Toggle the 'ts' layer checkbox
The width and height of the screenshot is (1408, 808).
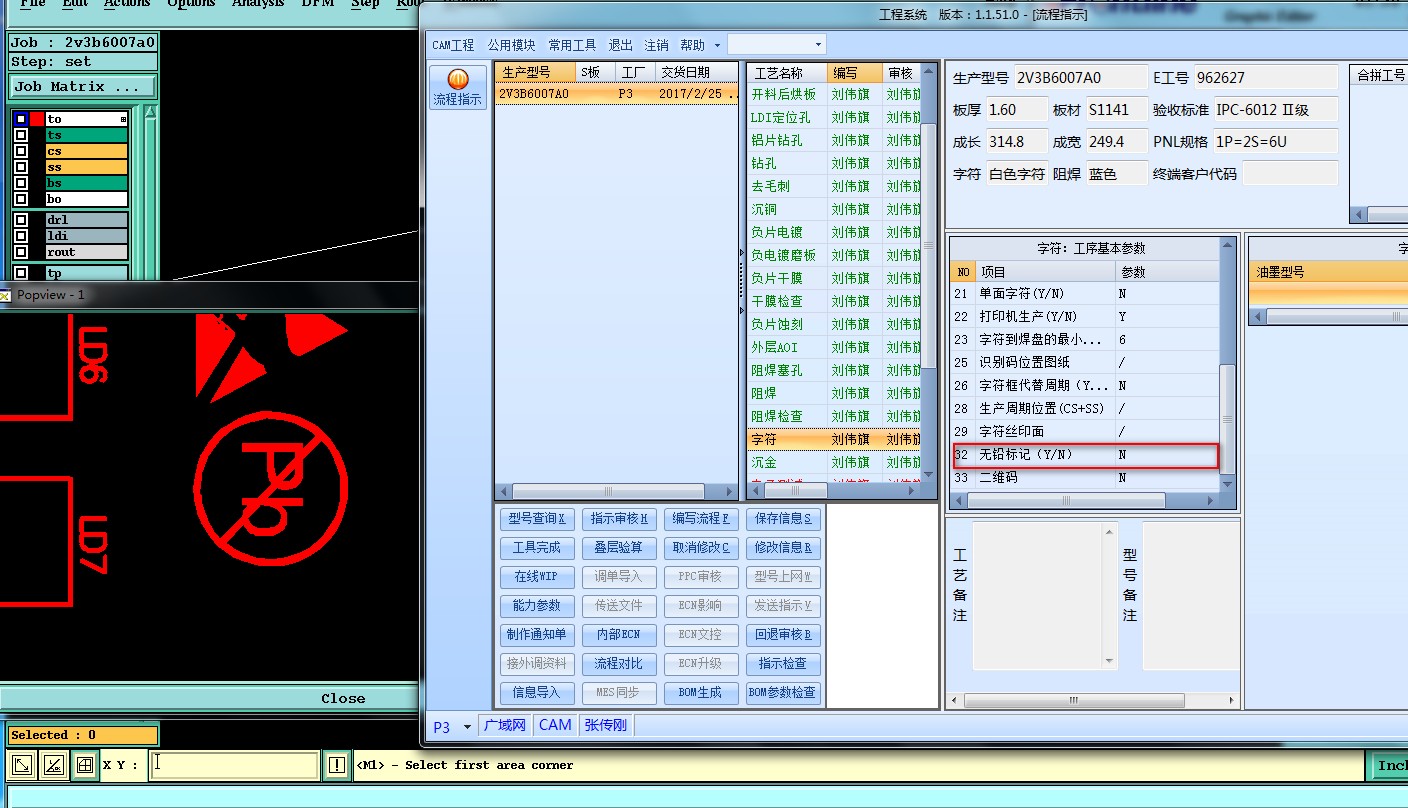coord(20,135)
